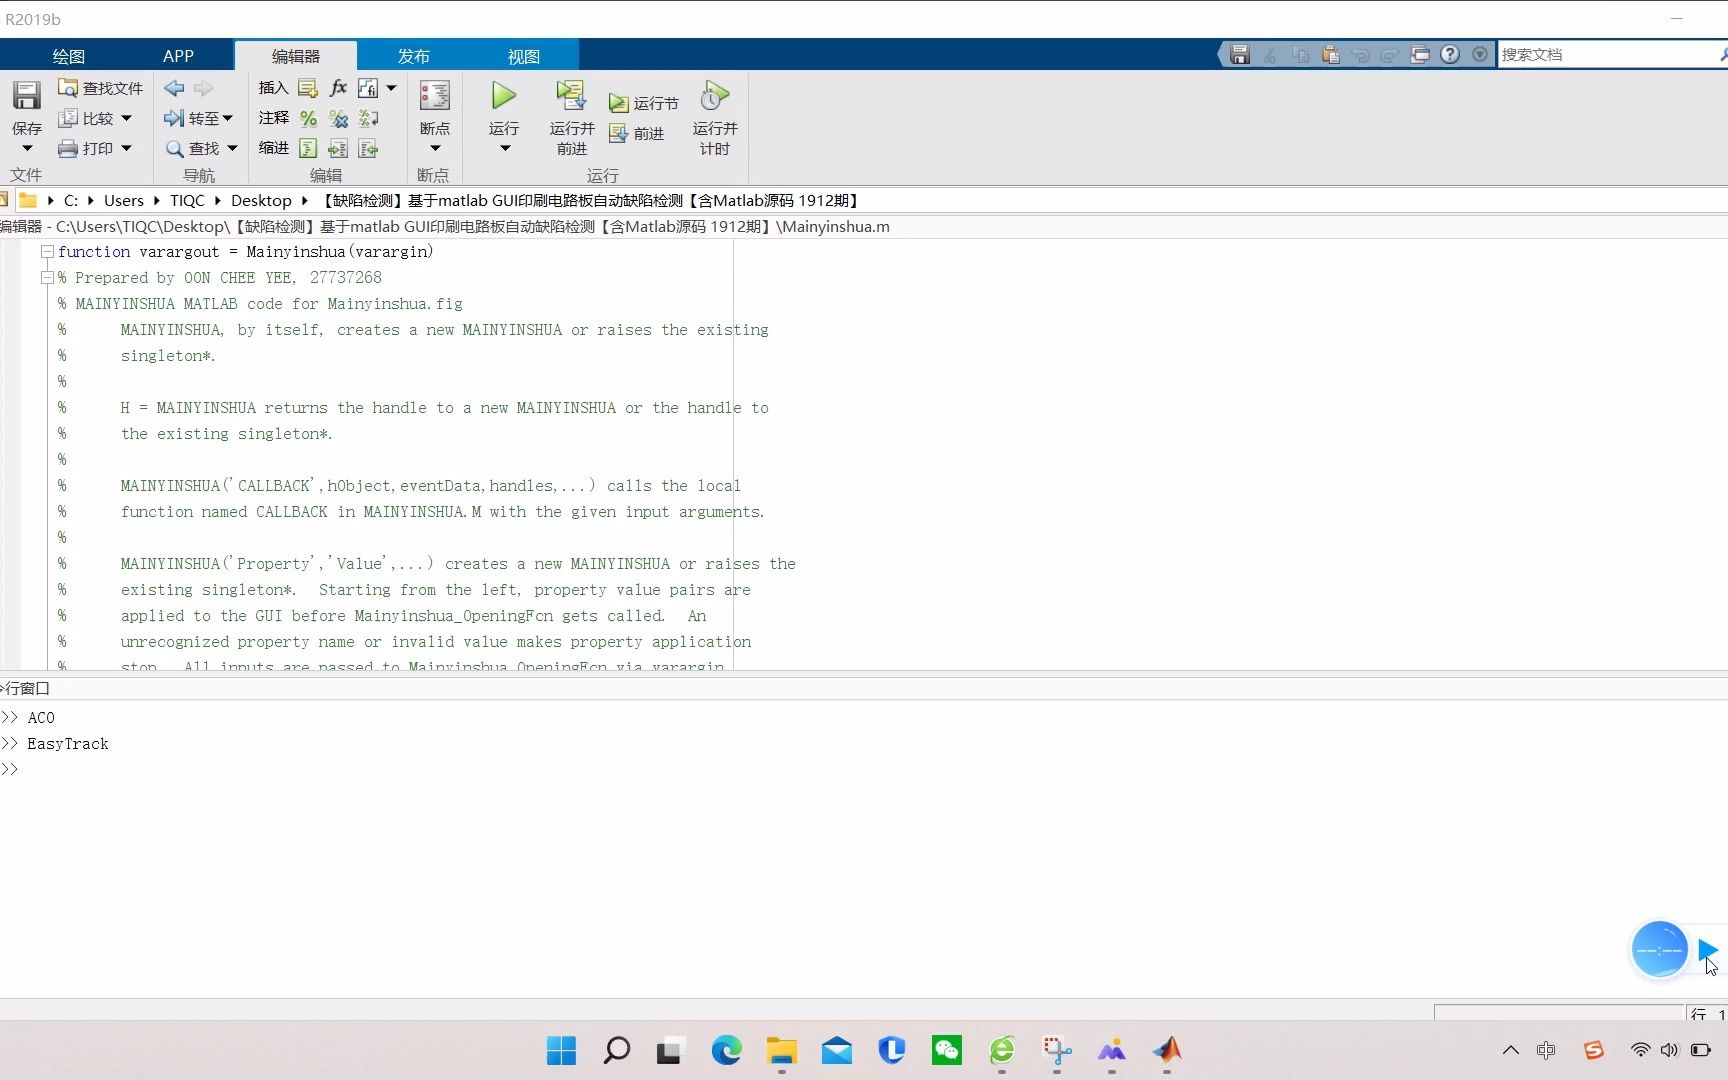Comment code with the 注释 percent icon
Viewport: 1728px width, 1080px height.
tap(307, 118)
